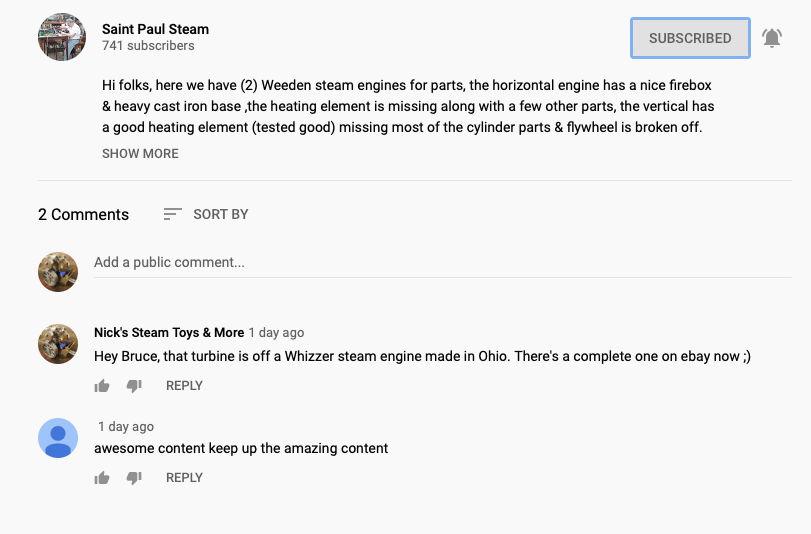This screenshot has height=534, width=811.
Task: Expand description with SHOW MORE
Action: pos(140,154)
